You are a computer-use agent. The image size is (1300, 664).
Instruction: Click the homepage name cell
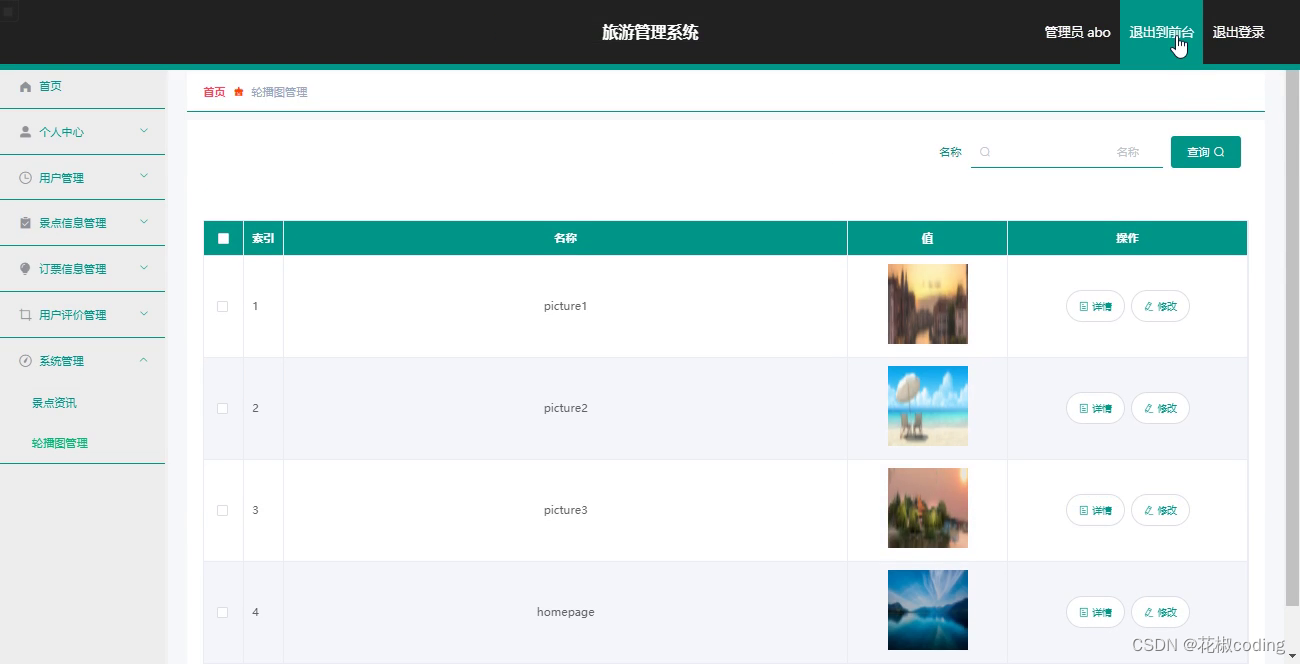click(565, 612)
